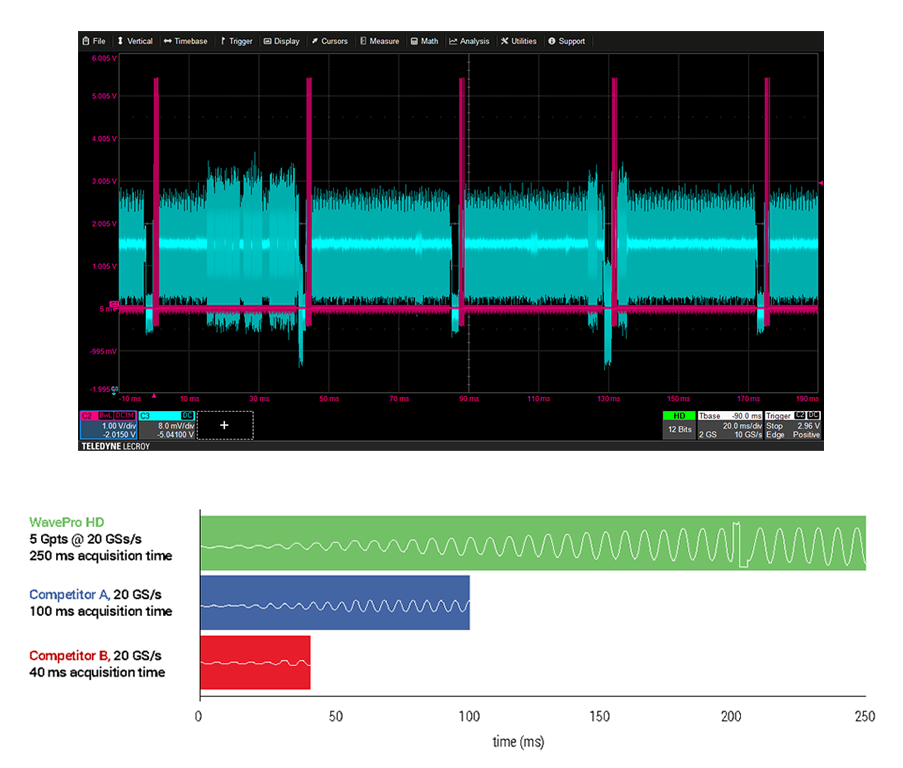This screenshot has width=903, height=768.
Task: Select the C3 channel descriptor box
Action: tap(166, 424)
